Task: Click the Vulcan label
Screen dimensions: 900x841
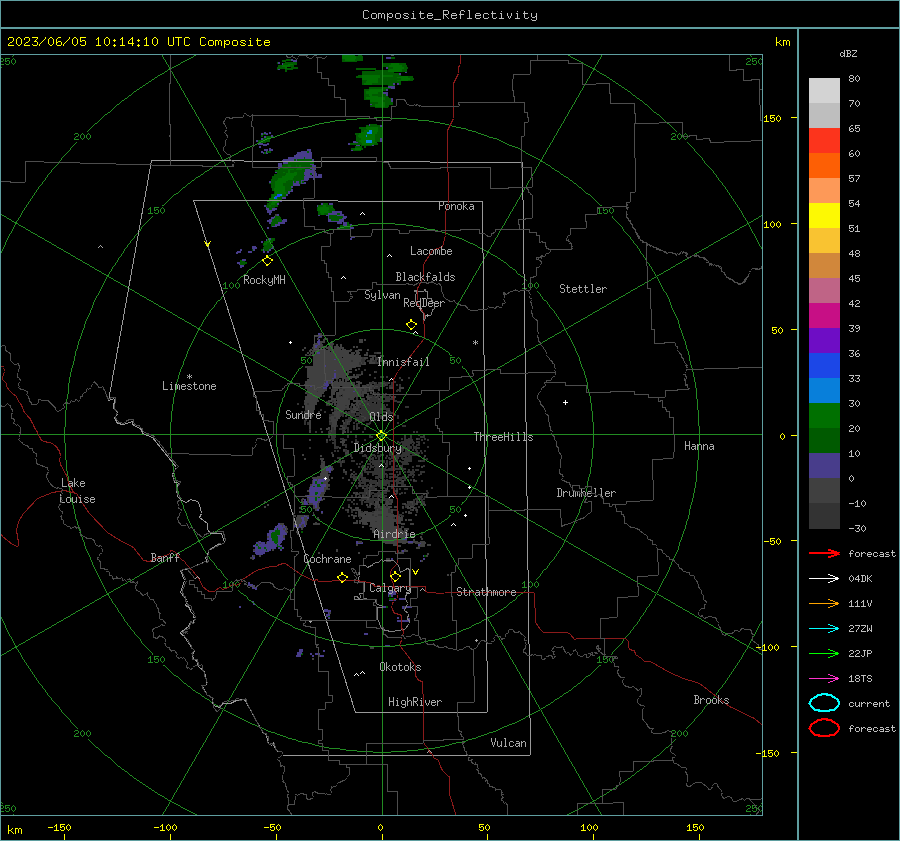Action: 508,743
